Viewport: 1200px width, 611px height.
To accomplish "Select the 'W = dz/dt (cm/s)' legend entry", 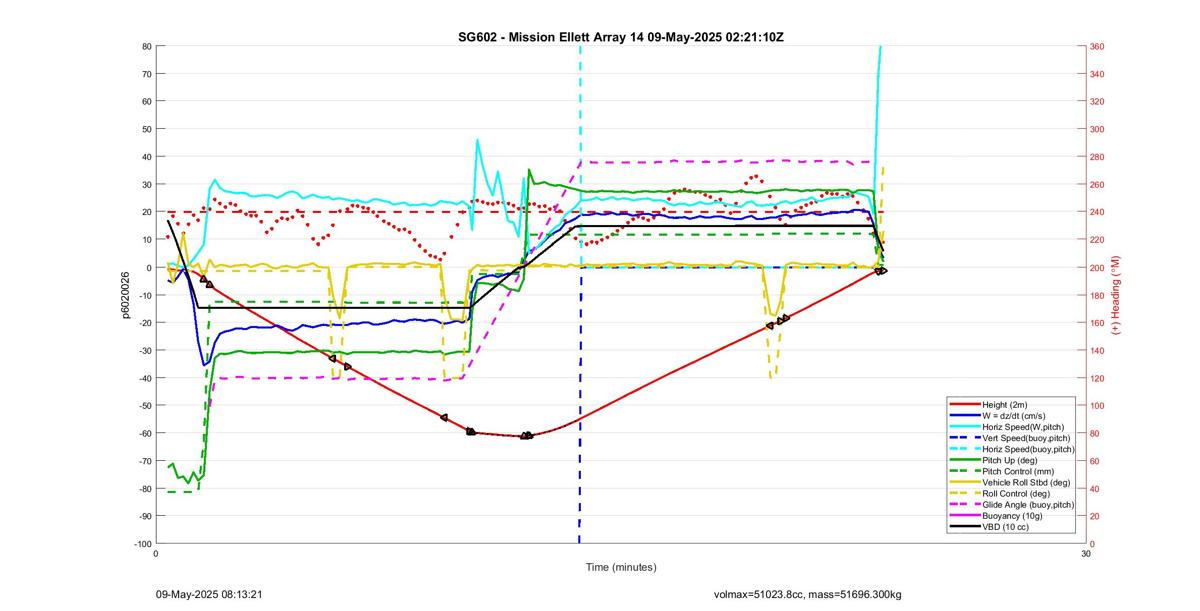I will [1011, 415].
